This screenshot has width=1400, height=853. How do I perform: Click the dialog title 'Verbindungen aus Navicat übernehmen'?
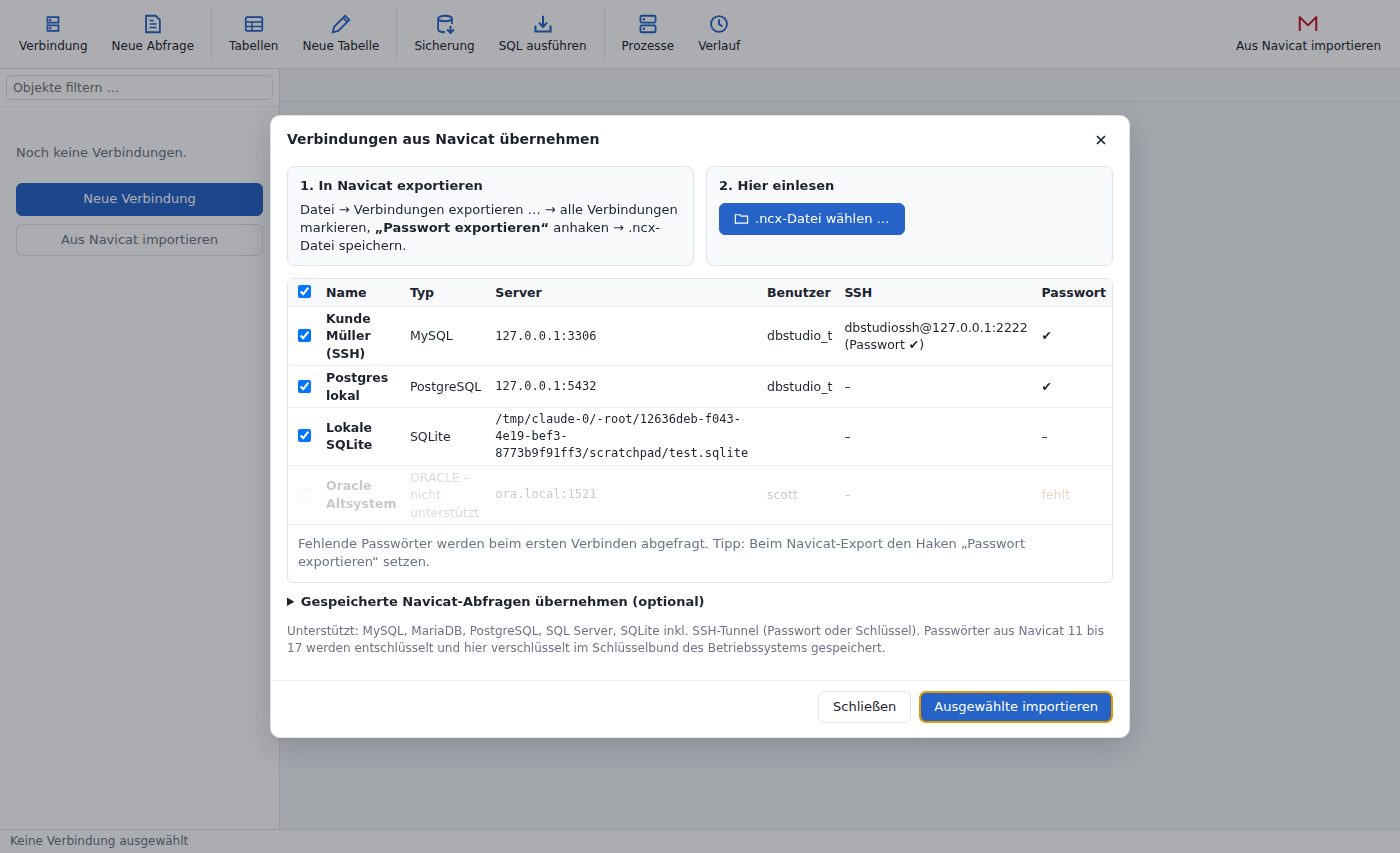click(x=443, y=140)
